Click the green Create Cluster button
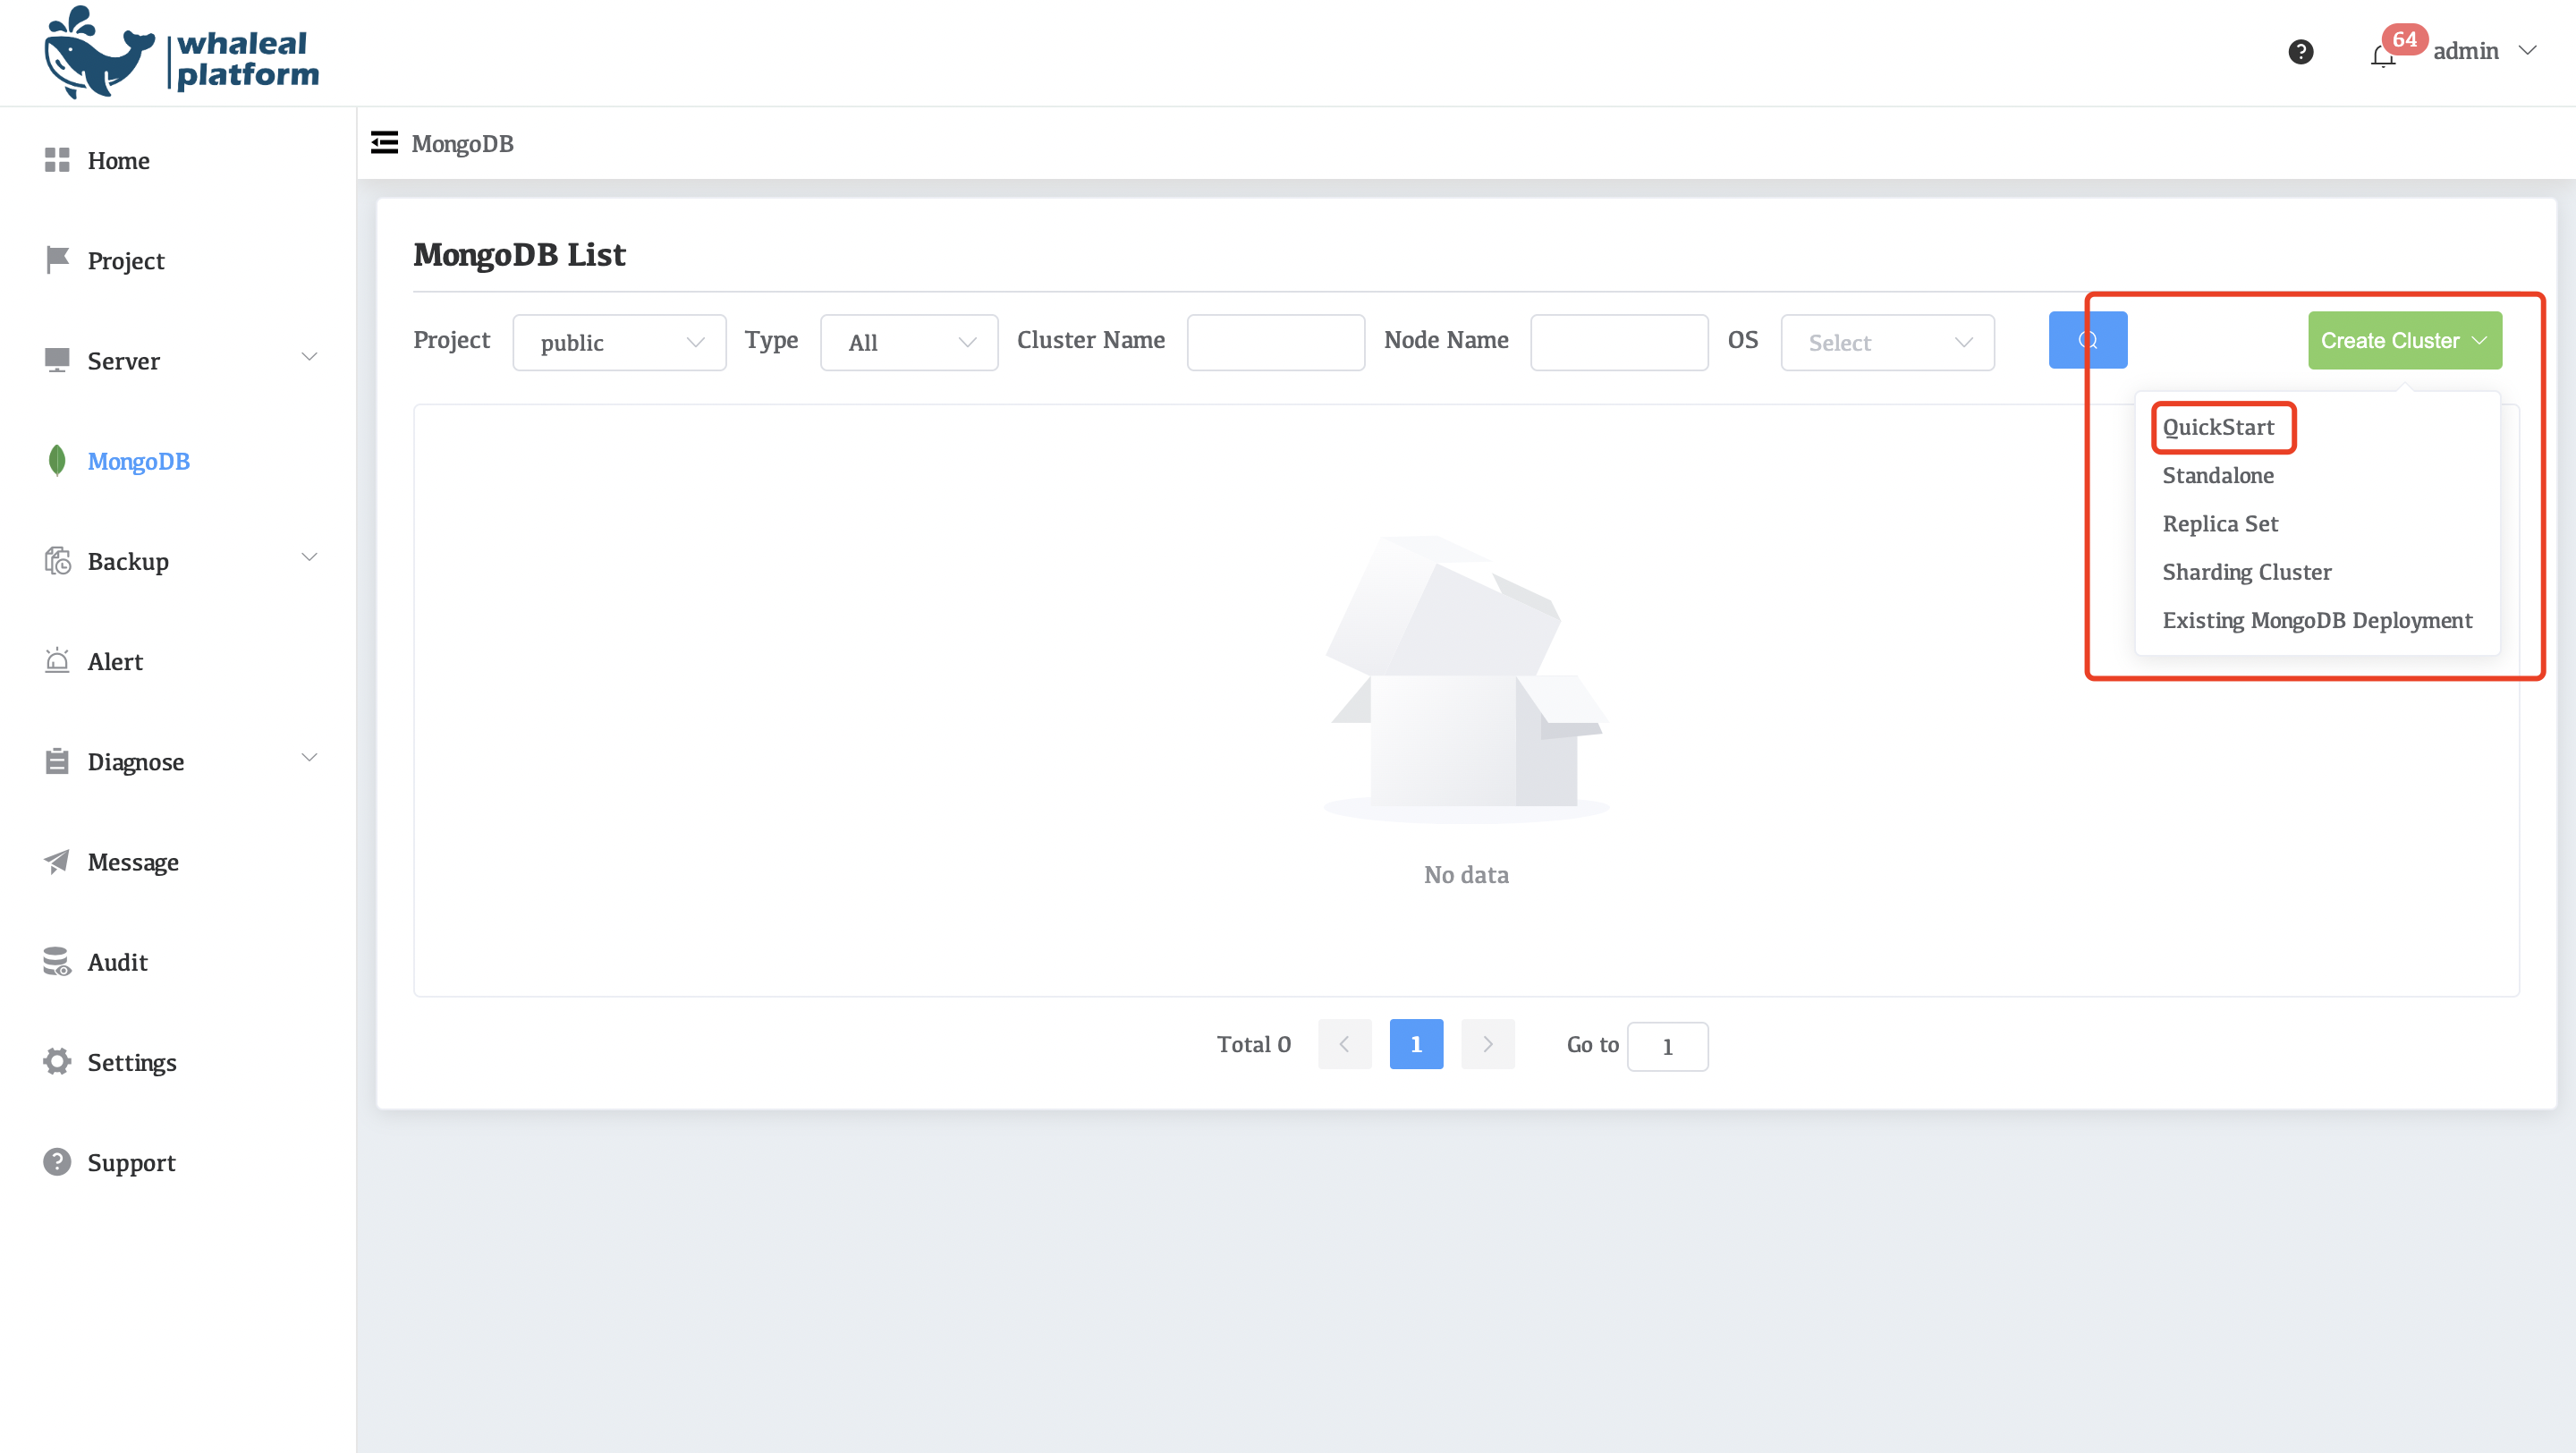 [2404, 340]
